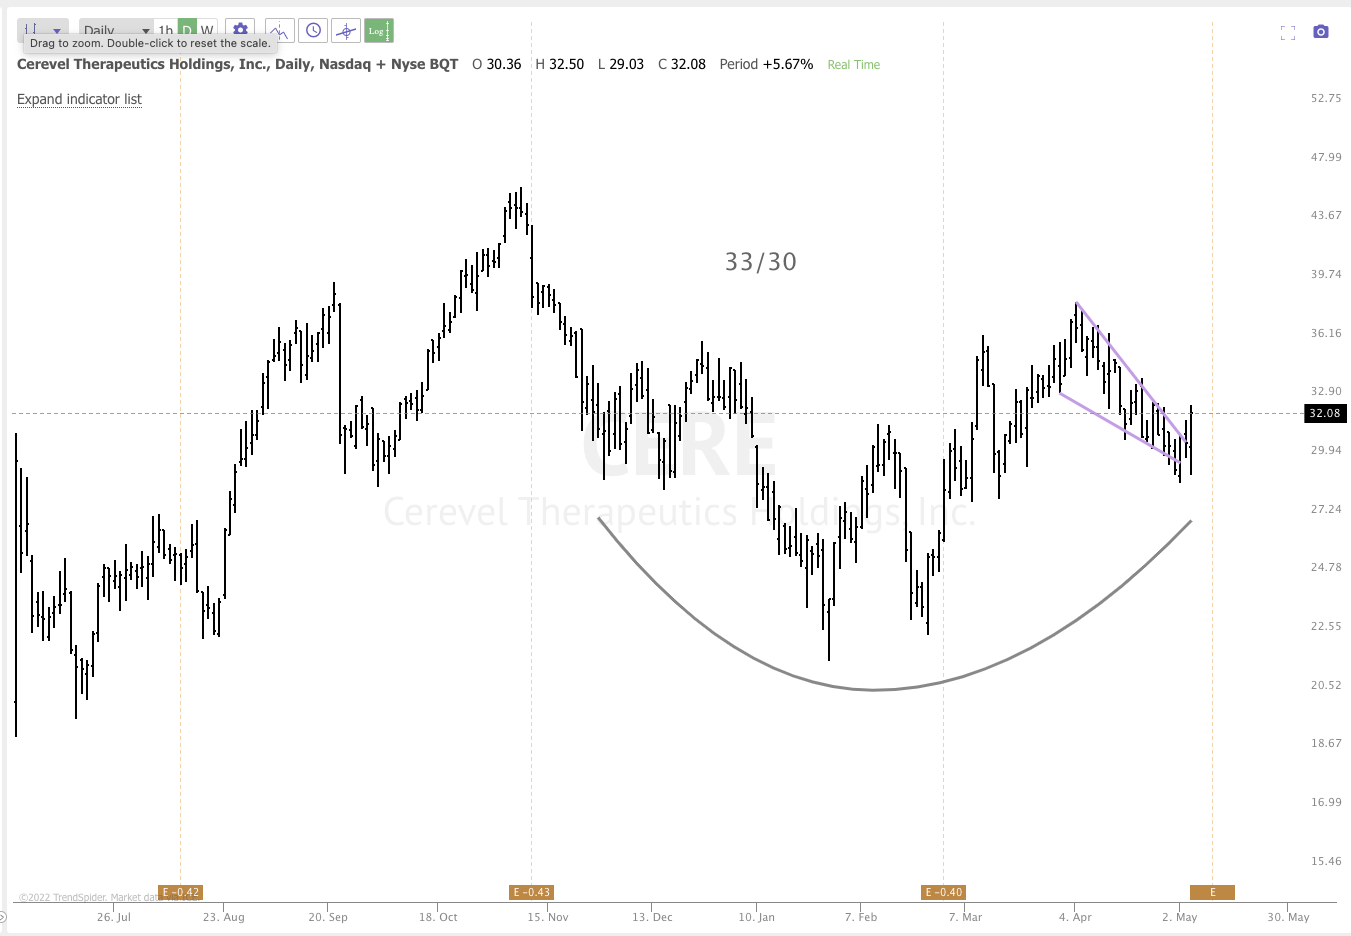This screenshot has width=1351, height=936.
Task: Select the crosshair drawing tool icon
Action: pyautogui.click(x=346, y=30)
